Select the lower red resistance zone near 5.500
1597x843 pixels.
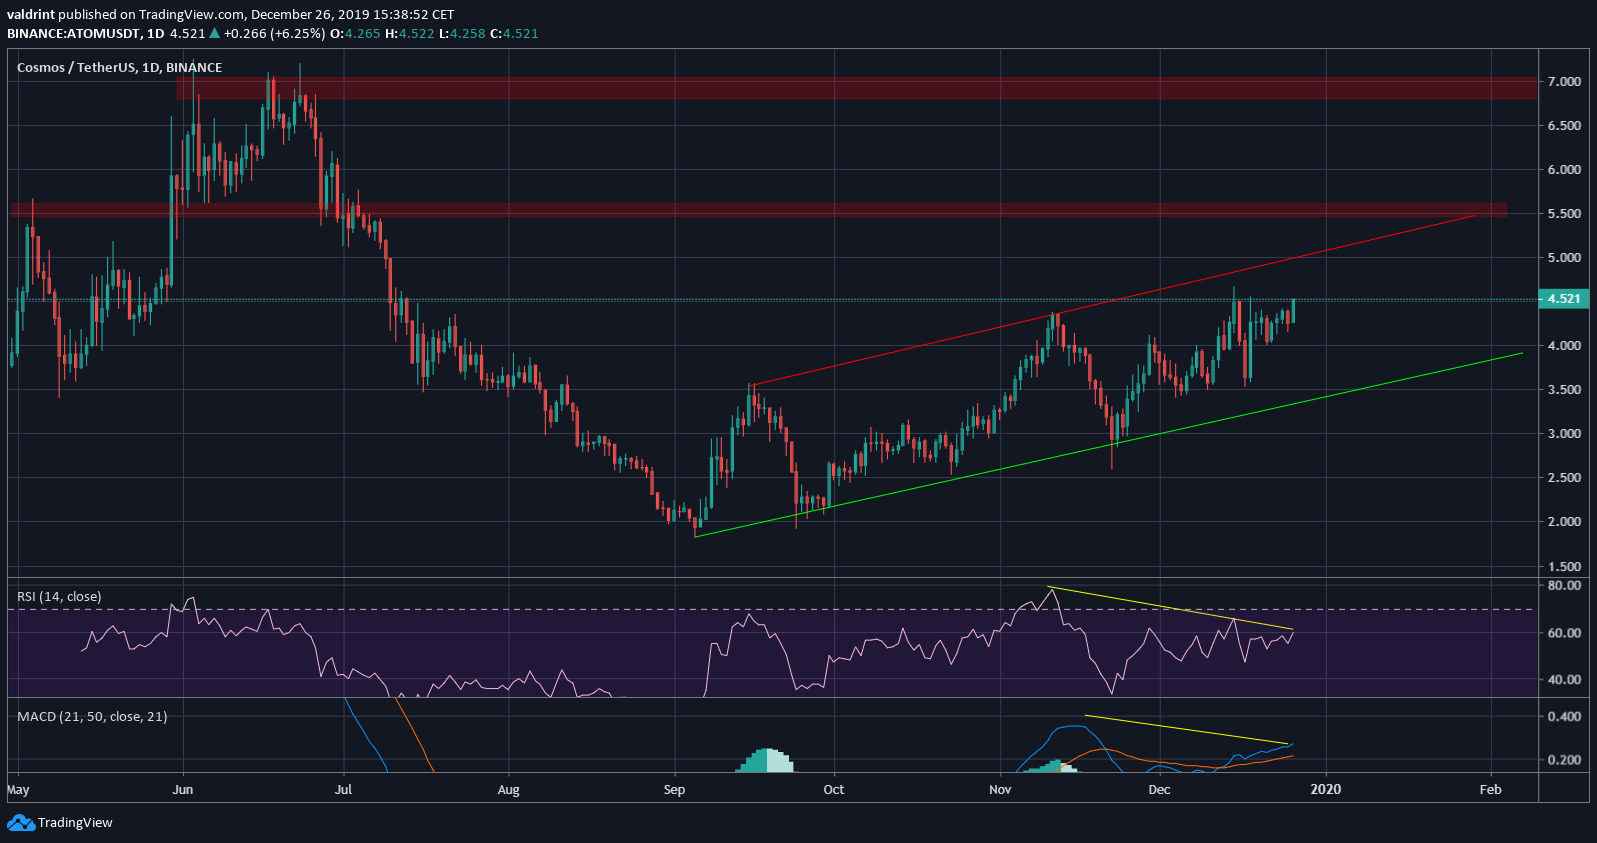coord(759,210)
